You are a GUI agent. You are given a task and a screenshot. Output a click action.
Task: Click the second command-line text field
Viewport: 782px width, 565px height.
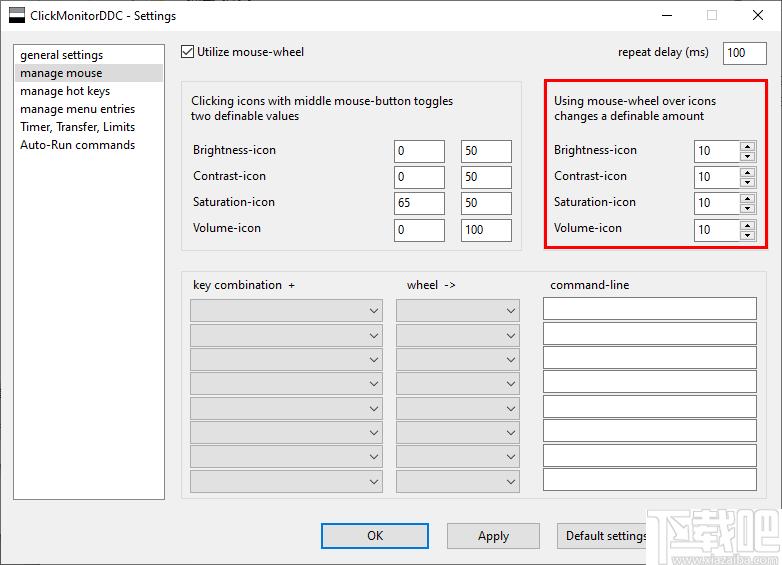[650, 334]
